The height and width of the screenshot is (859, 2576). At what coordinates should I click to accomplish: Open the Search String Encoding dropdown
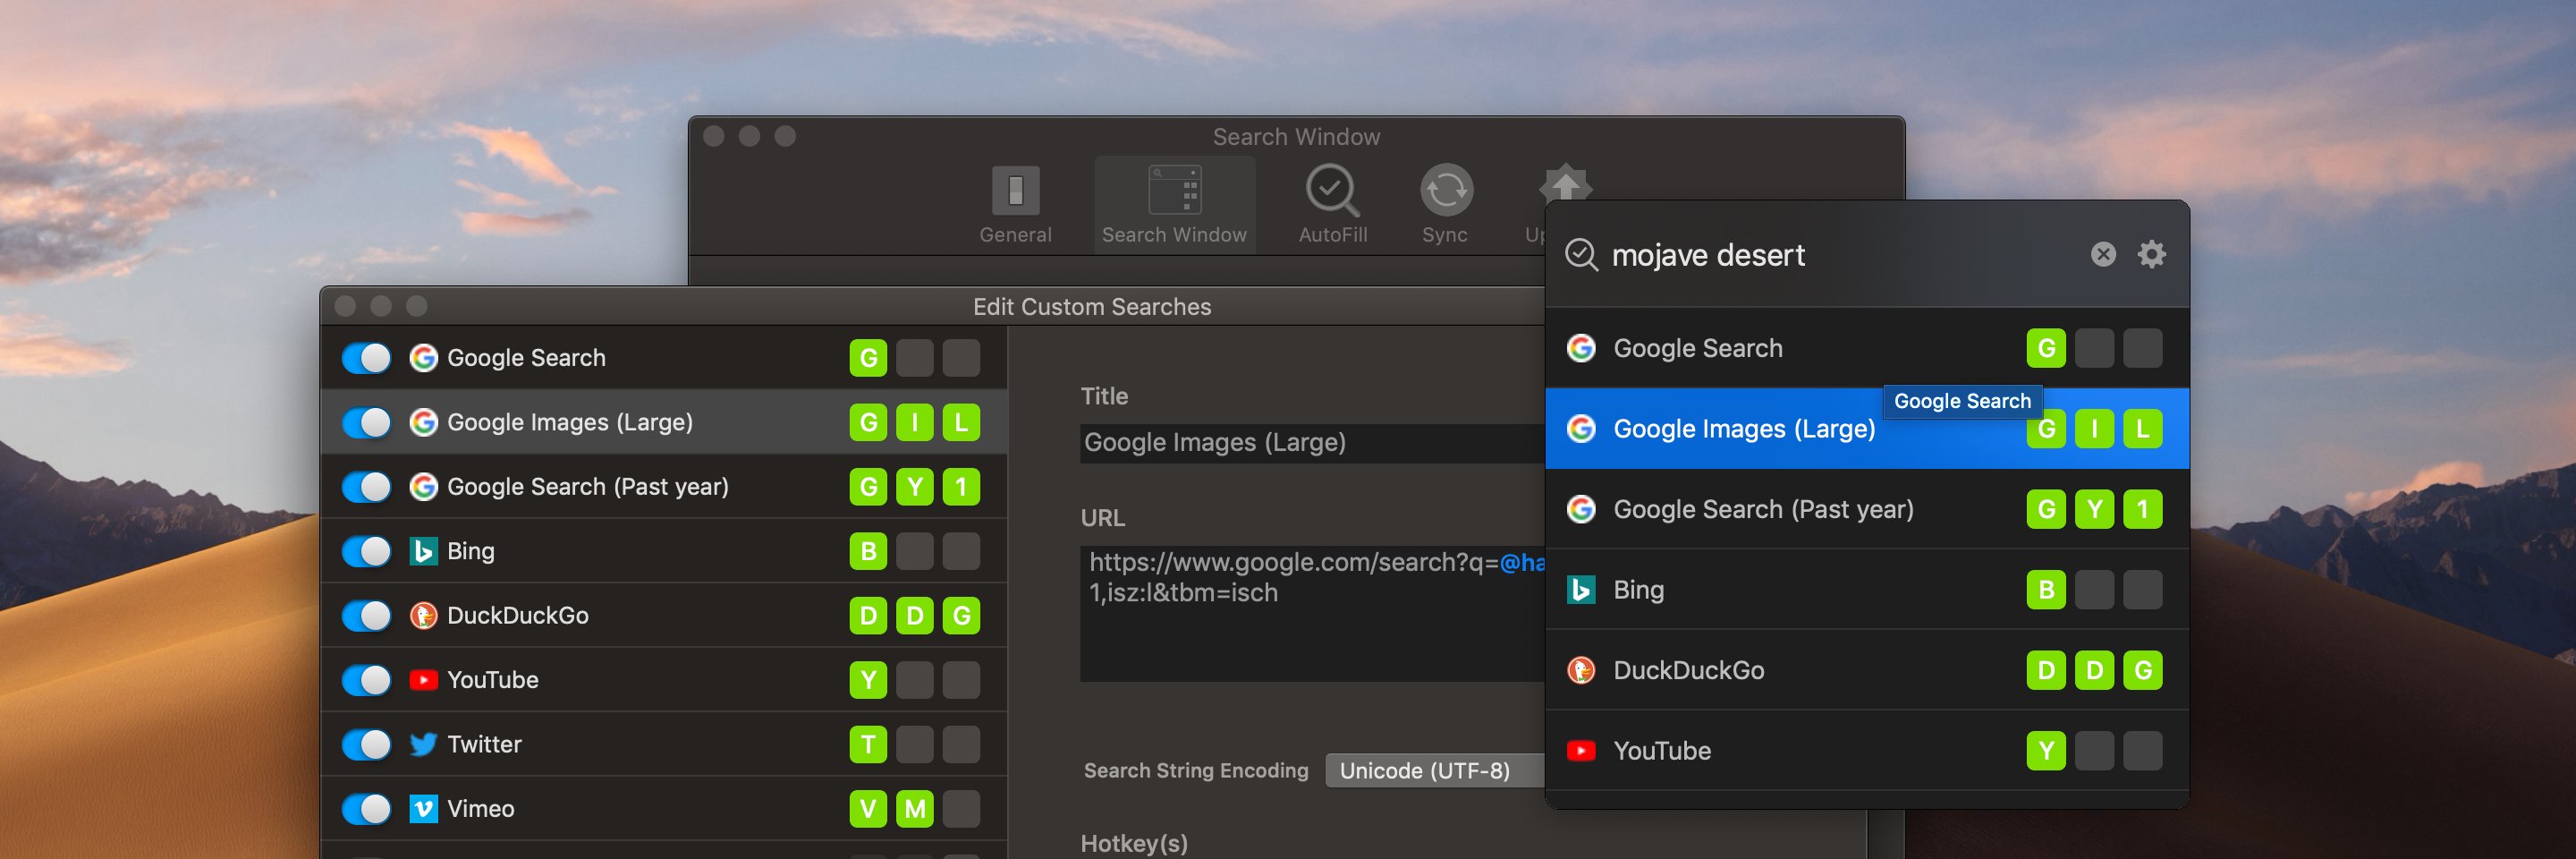[x=1430, y=770]
